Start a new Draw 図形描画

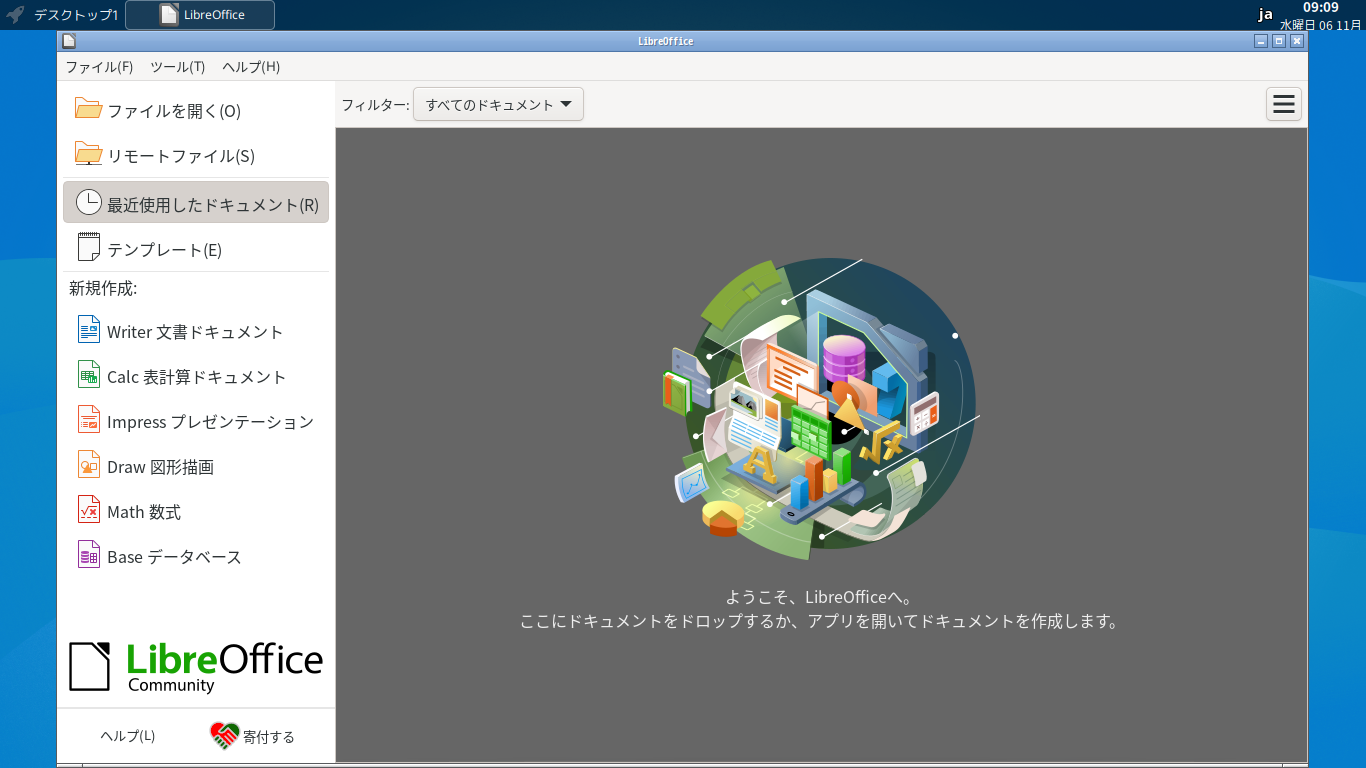160,466
